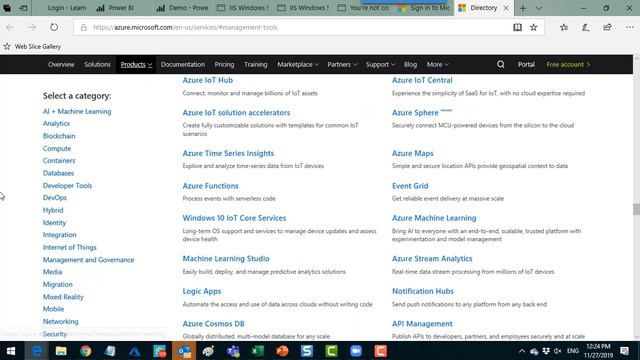Select the Blockchain category
Viewport: 640px width, 360px height.
59,136
